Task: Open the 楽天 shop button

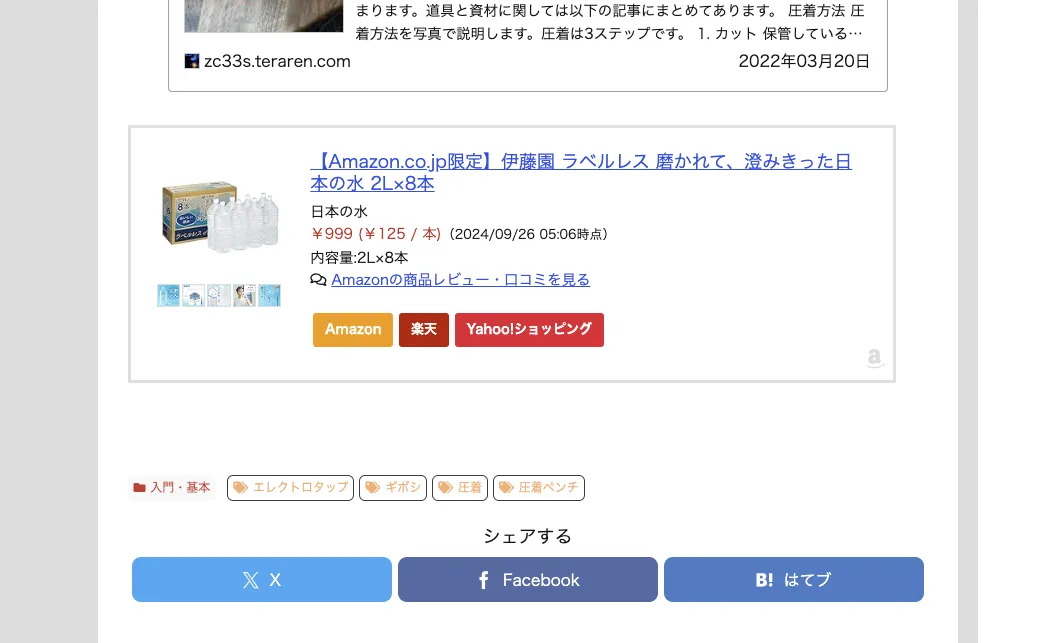Action: (424, 330)
